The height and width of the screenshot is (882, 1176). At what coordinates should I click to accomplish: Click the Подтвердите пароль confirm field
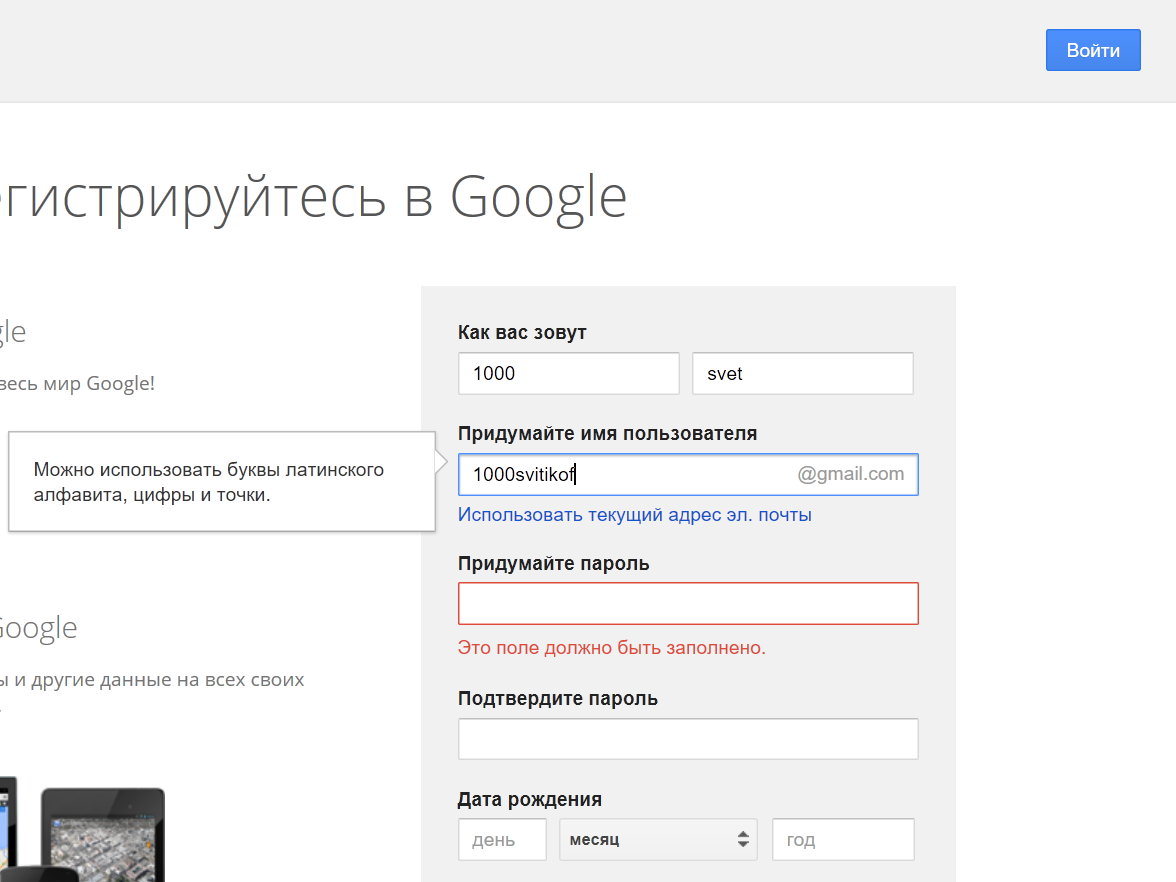click(688, 739)
